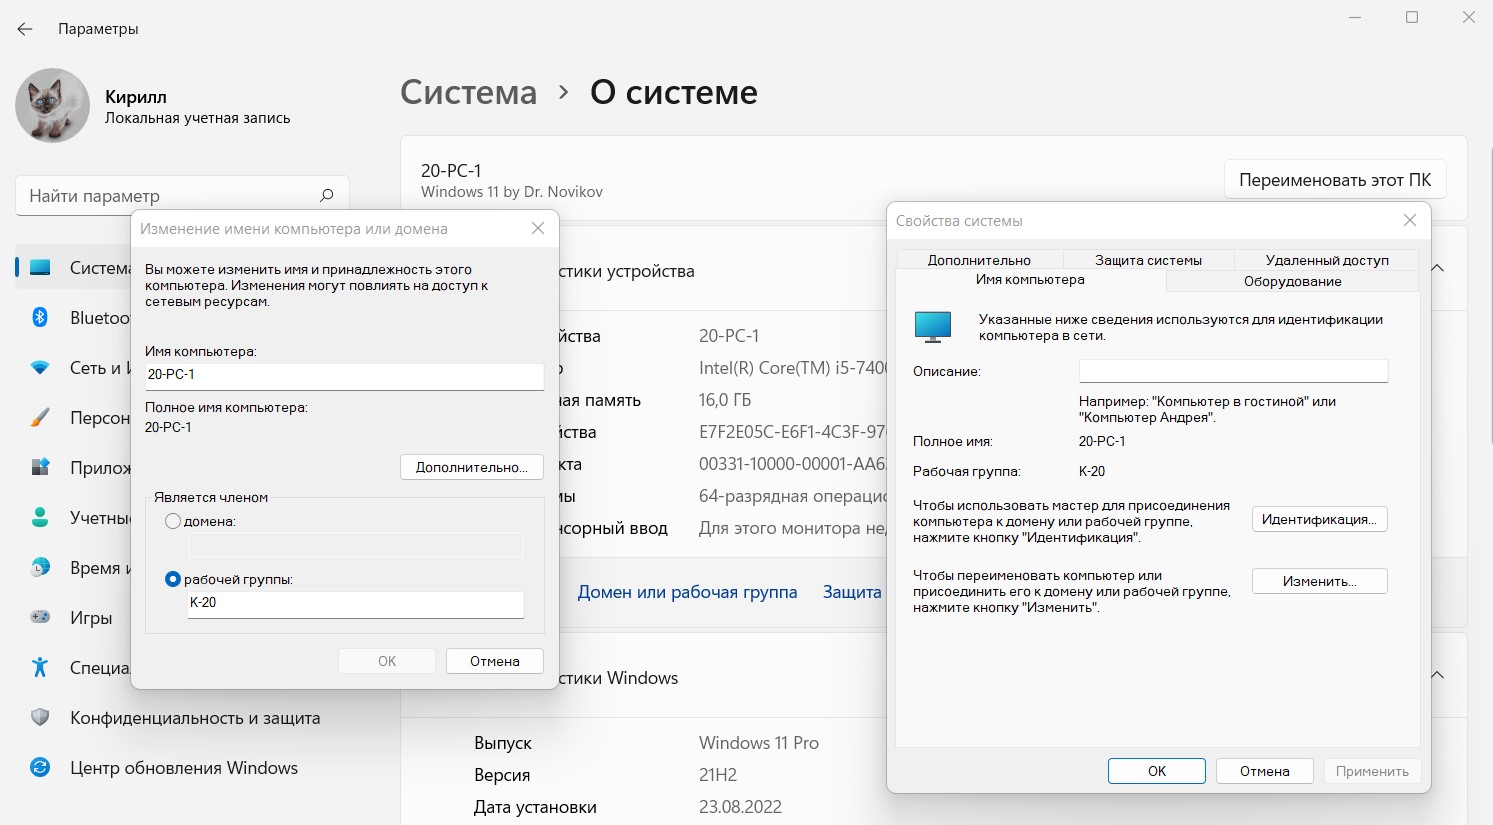The width and height of the screenshot is (1493, 825).
Task: Minimize the Параметры window
Action: [x=1355, y=17]
